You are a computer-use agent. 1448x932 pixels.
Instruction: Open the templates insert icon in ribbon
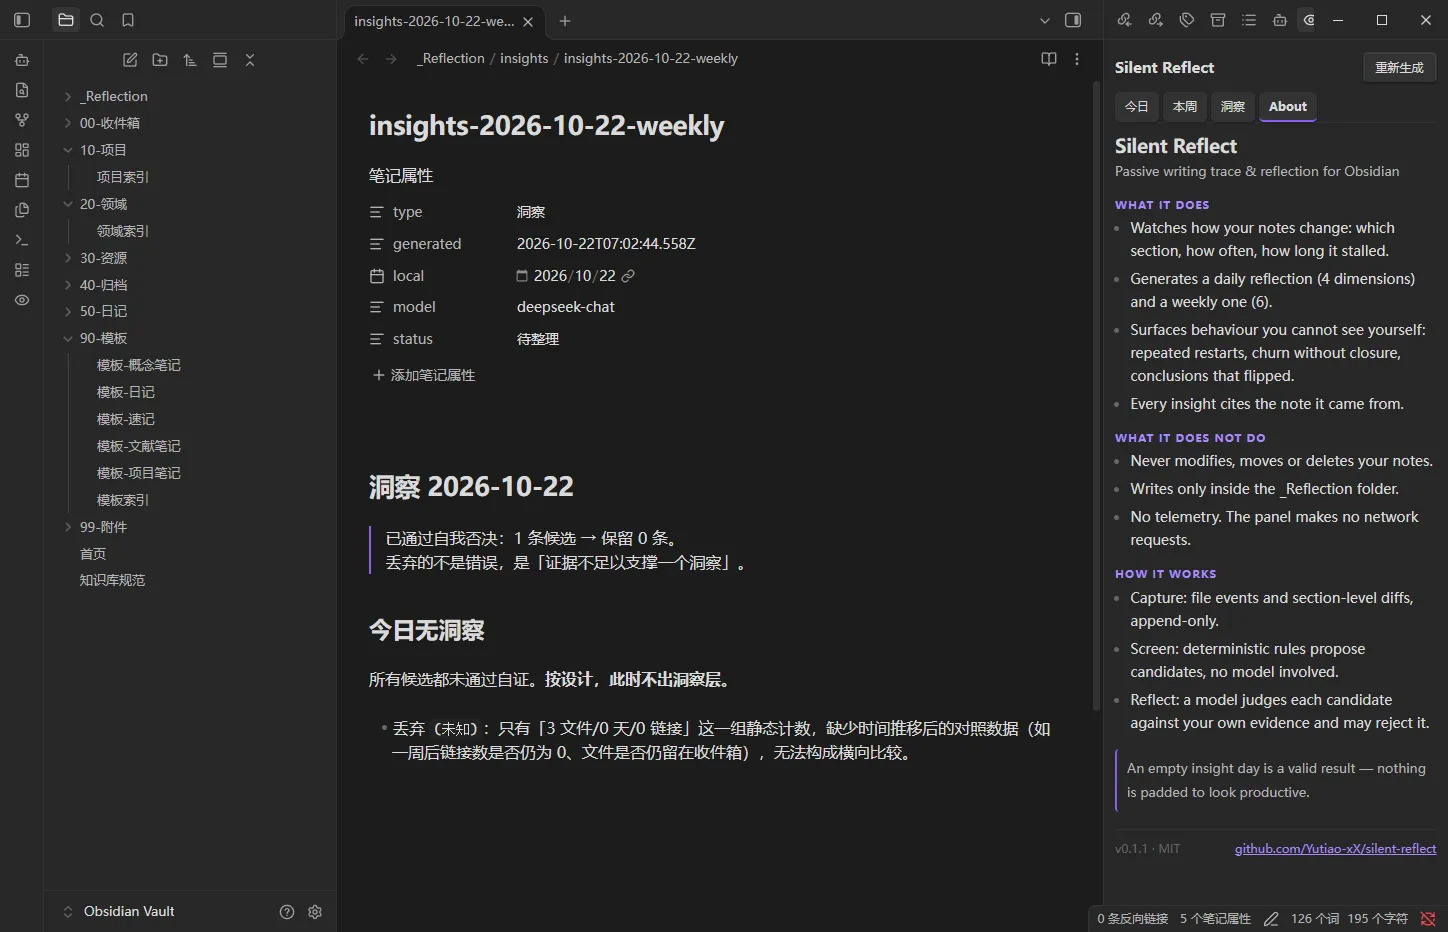(x=22, y=210)
